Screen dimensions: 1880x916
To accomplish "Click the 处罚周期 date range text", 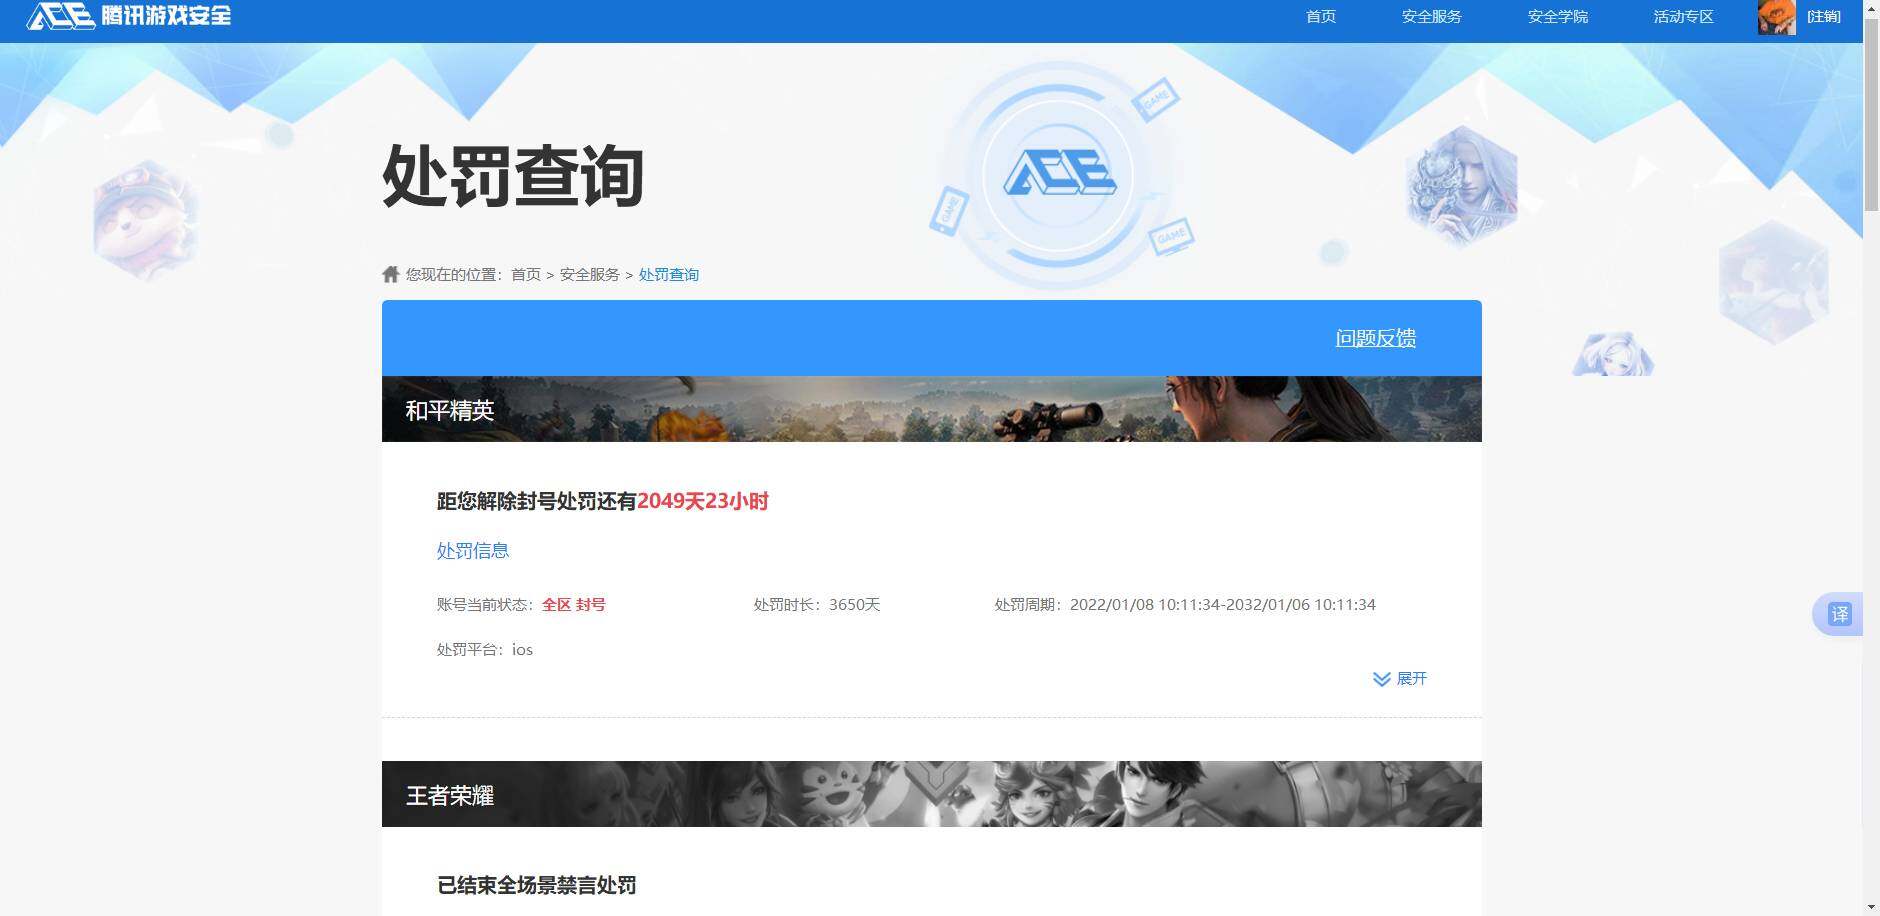I will click(1185, 605).
